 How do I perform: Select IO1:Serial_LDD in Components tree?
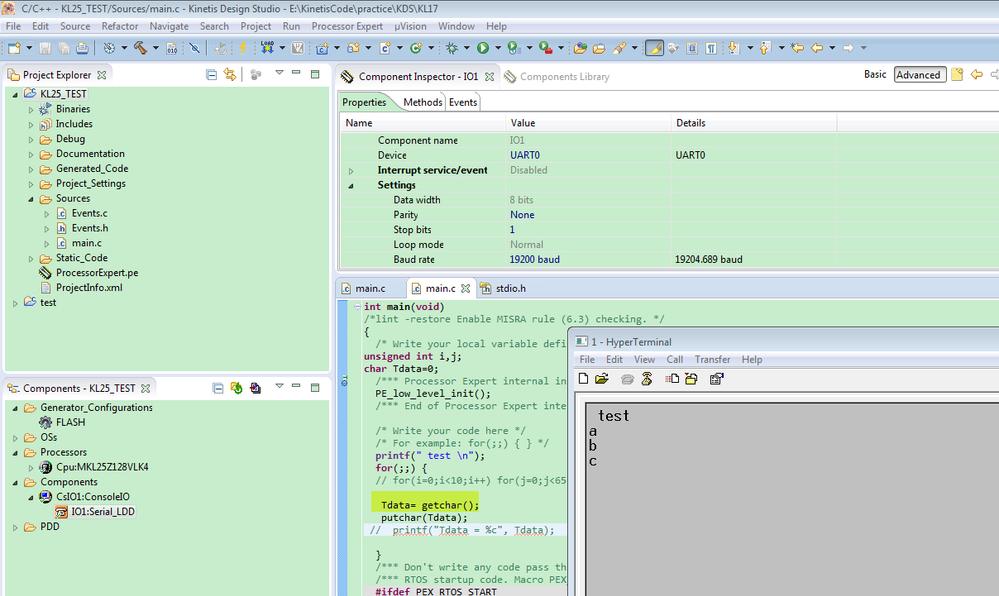(x=101, y=512)
